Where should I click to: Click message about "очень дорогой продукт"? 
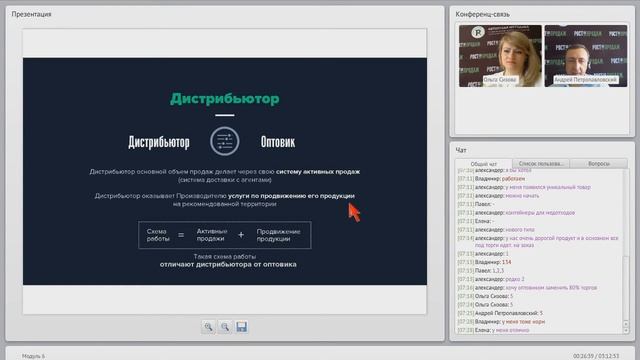(538, 242)
